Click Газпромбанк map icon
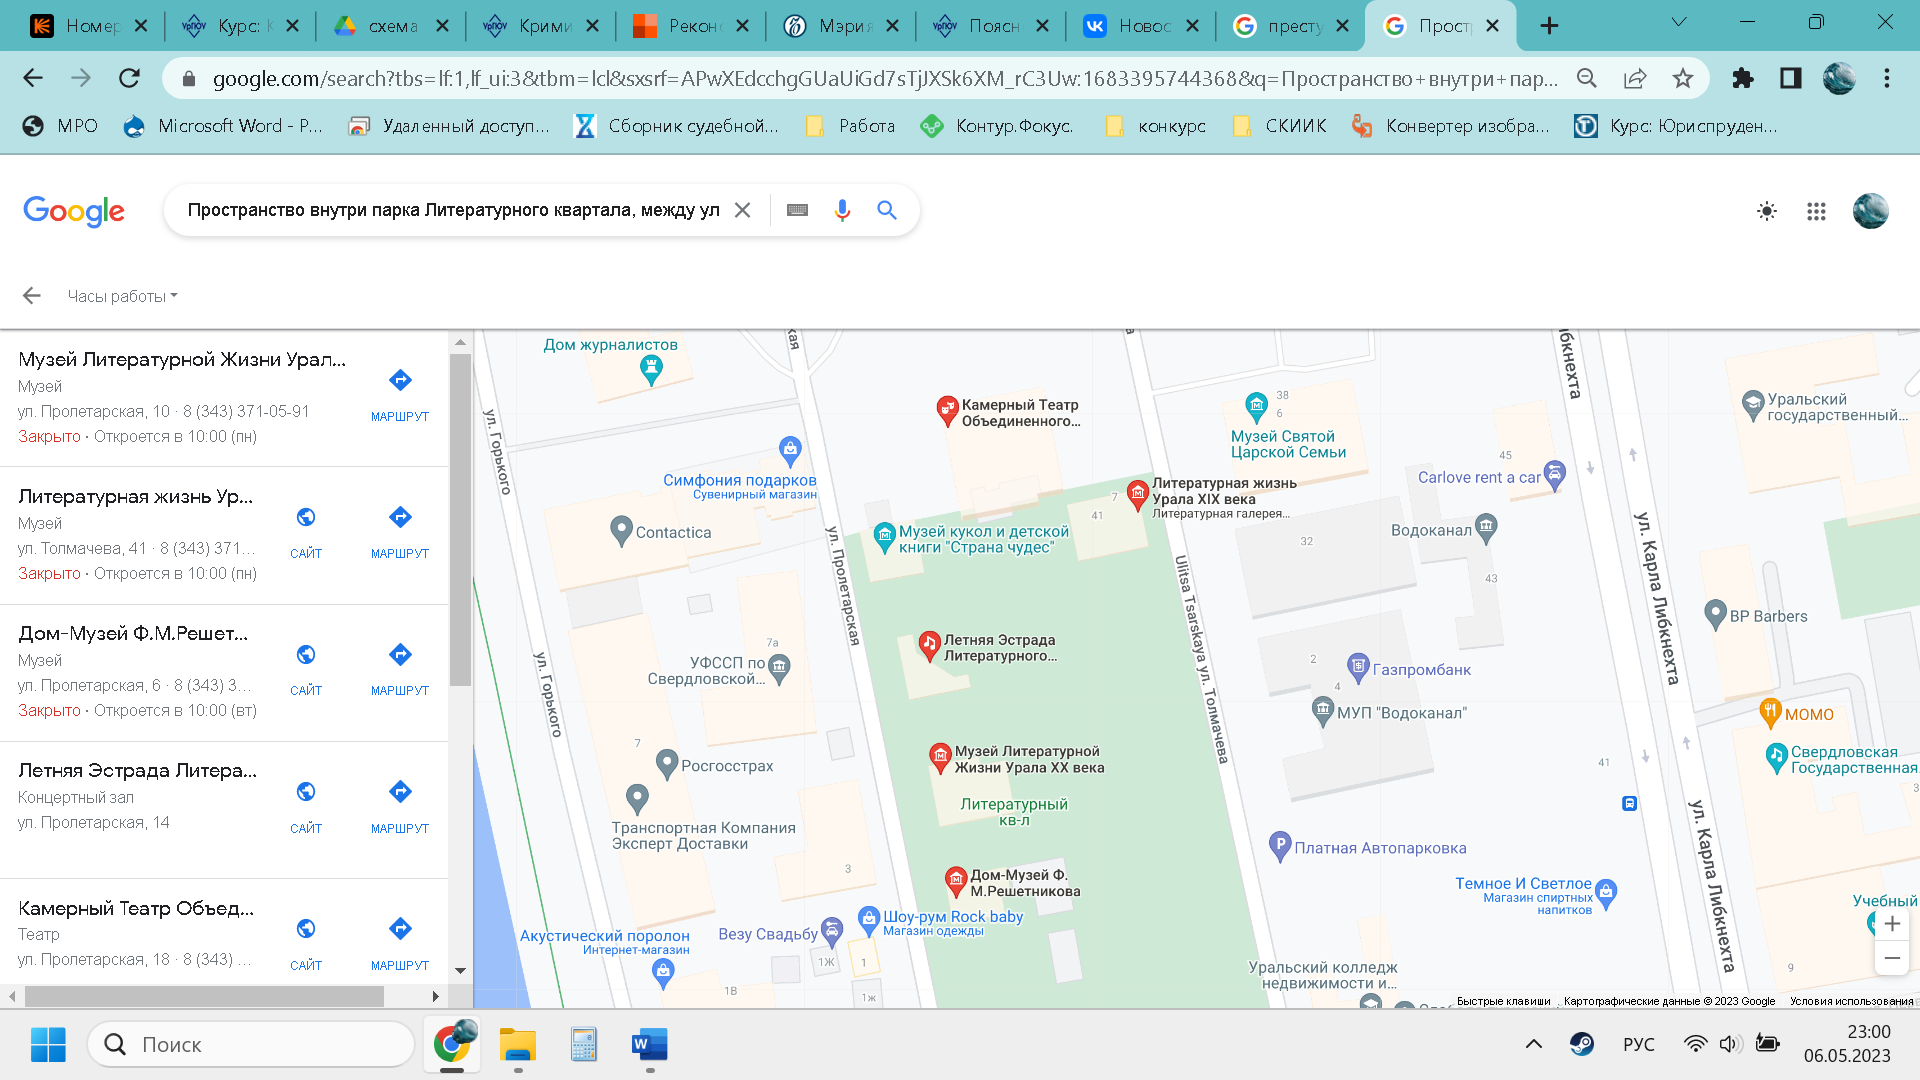1920x1080 pixels. pos(1358,667)
